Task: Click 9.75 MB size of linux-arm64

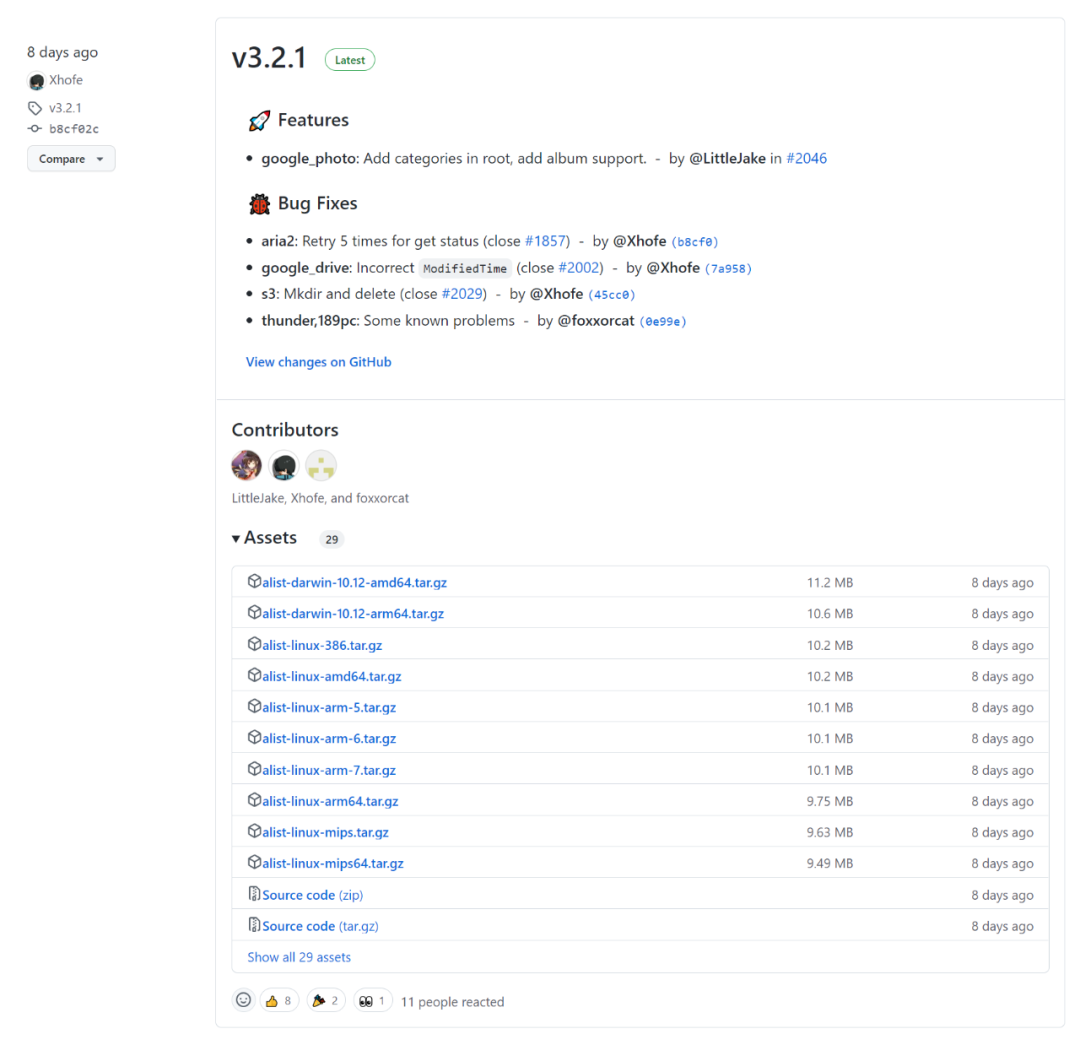Action: pos(830,801)
